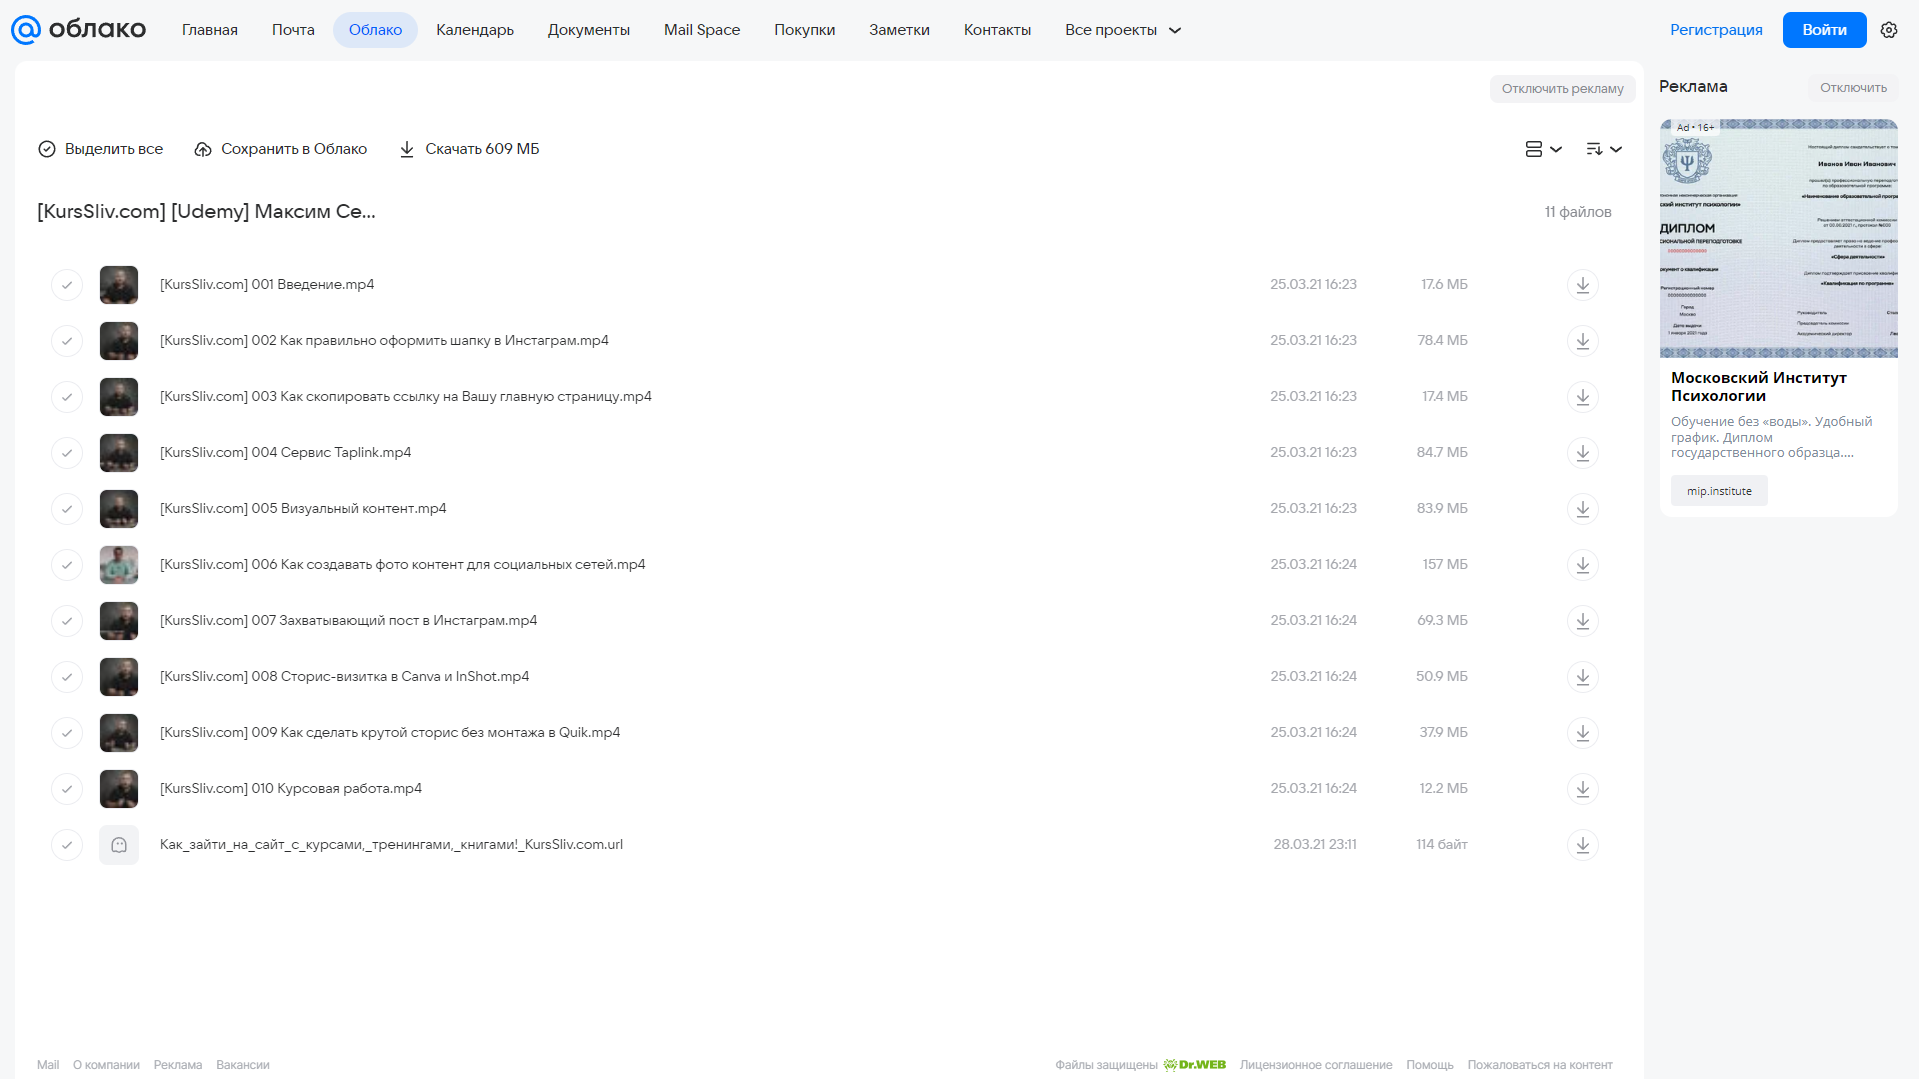Click the Облако logo icon

point(26,30)
